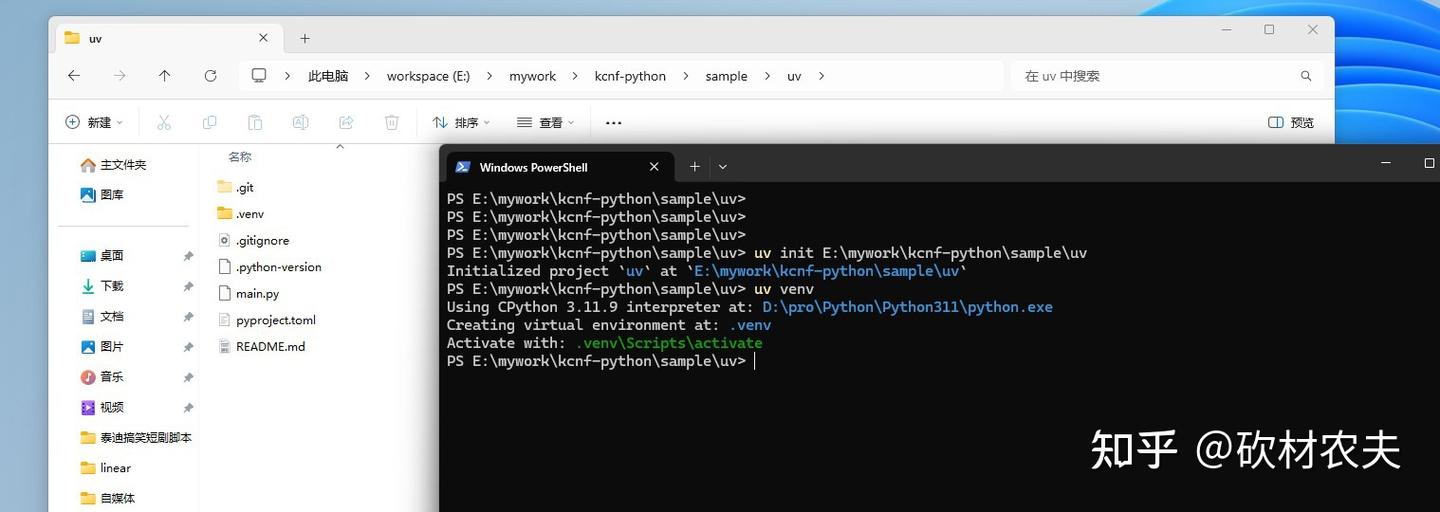Viewport: 1440px width, 512px height.
Task: Open PowerShell new tab profile dropdown
Action: point(723,167)
